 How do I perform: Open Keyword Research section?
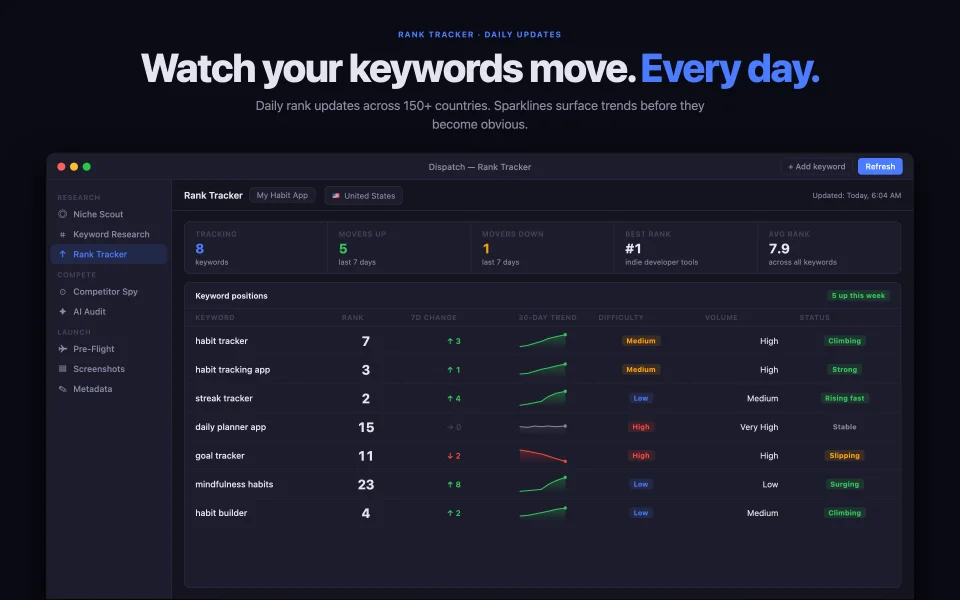click(108, 234)
